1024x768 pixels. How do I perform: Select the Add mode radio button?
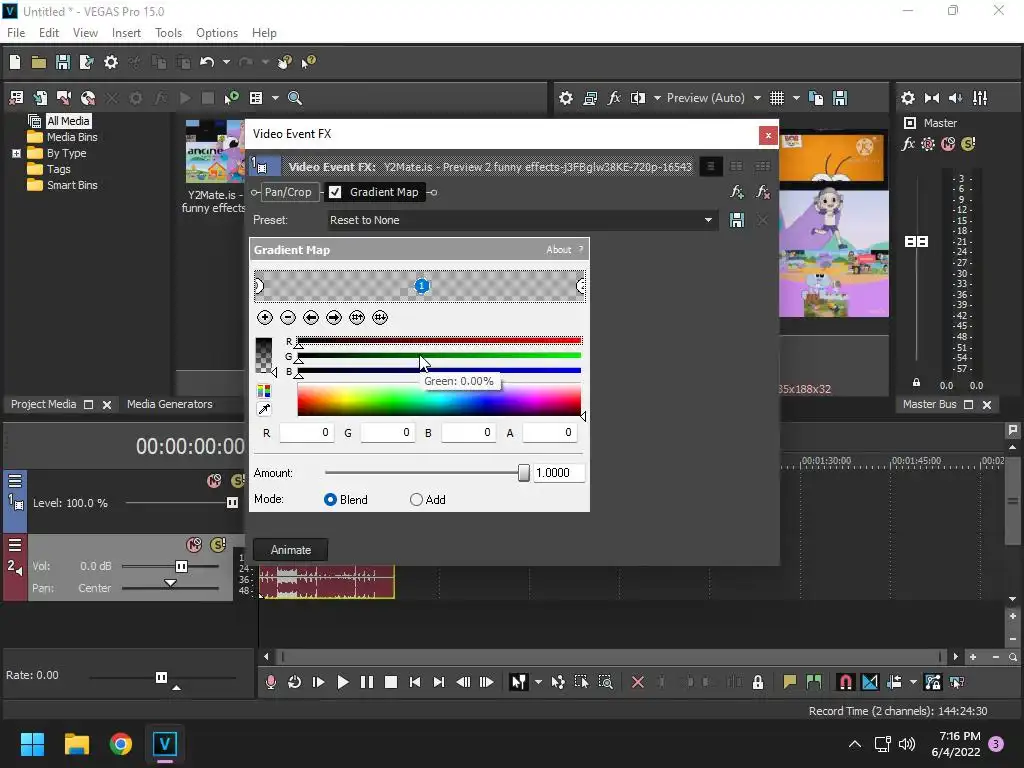(x=416, y=500)
